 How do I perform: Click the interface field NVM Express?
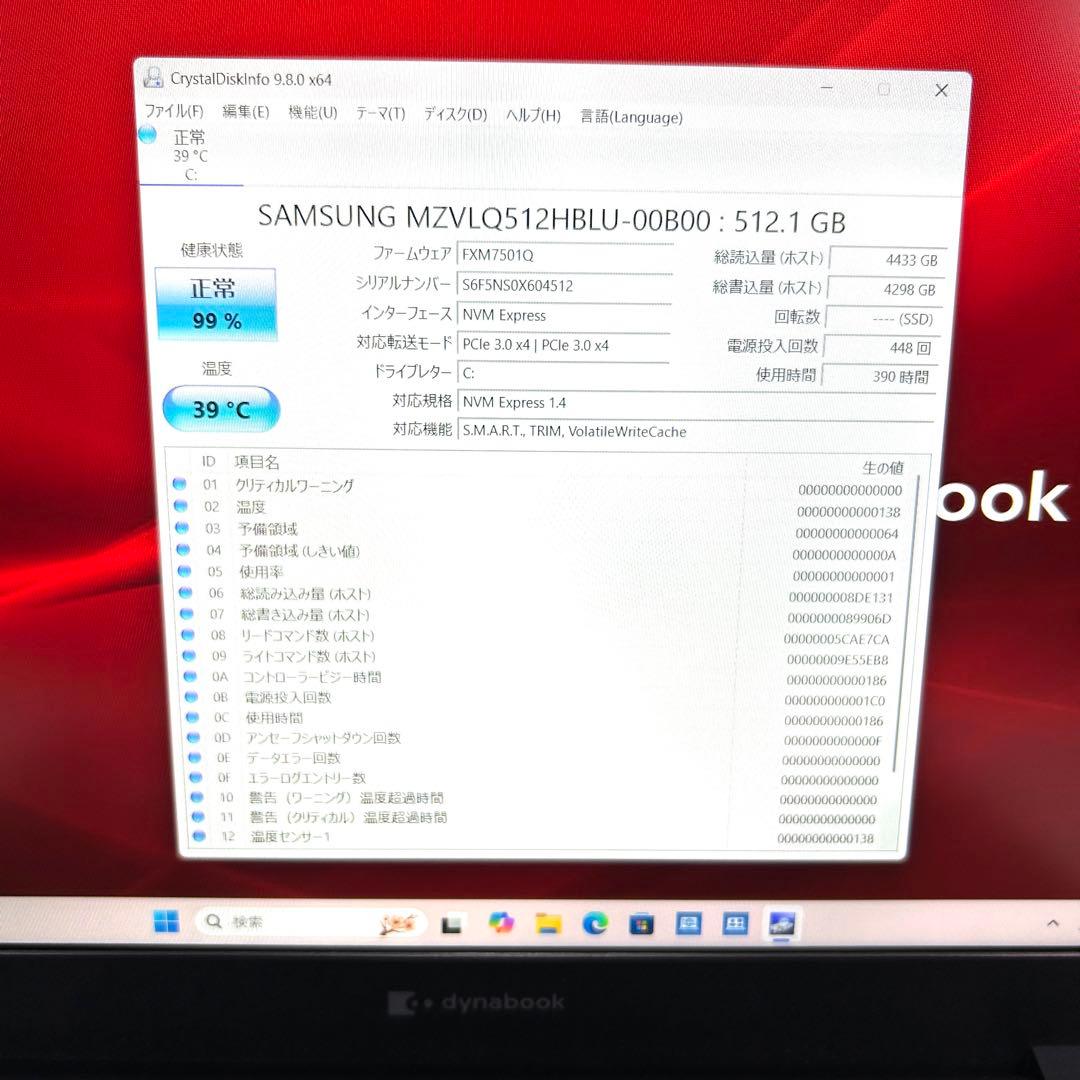[x=564, y=315]
